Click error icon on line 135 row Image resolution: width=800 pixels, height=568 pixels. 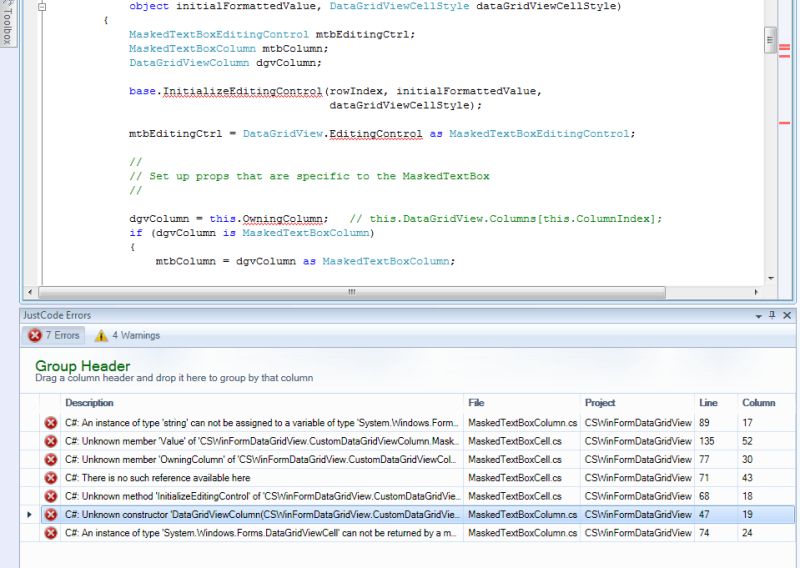pos(51,441)
